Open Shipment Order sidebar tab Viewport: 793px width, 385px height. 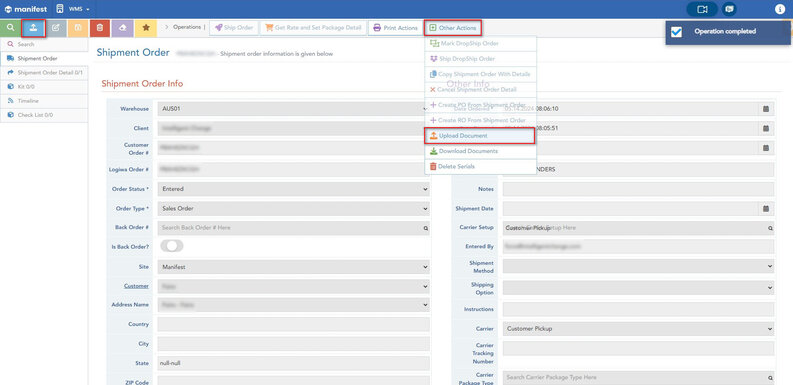point(44,58)
